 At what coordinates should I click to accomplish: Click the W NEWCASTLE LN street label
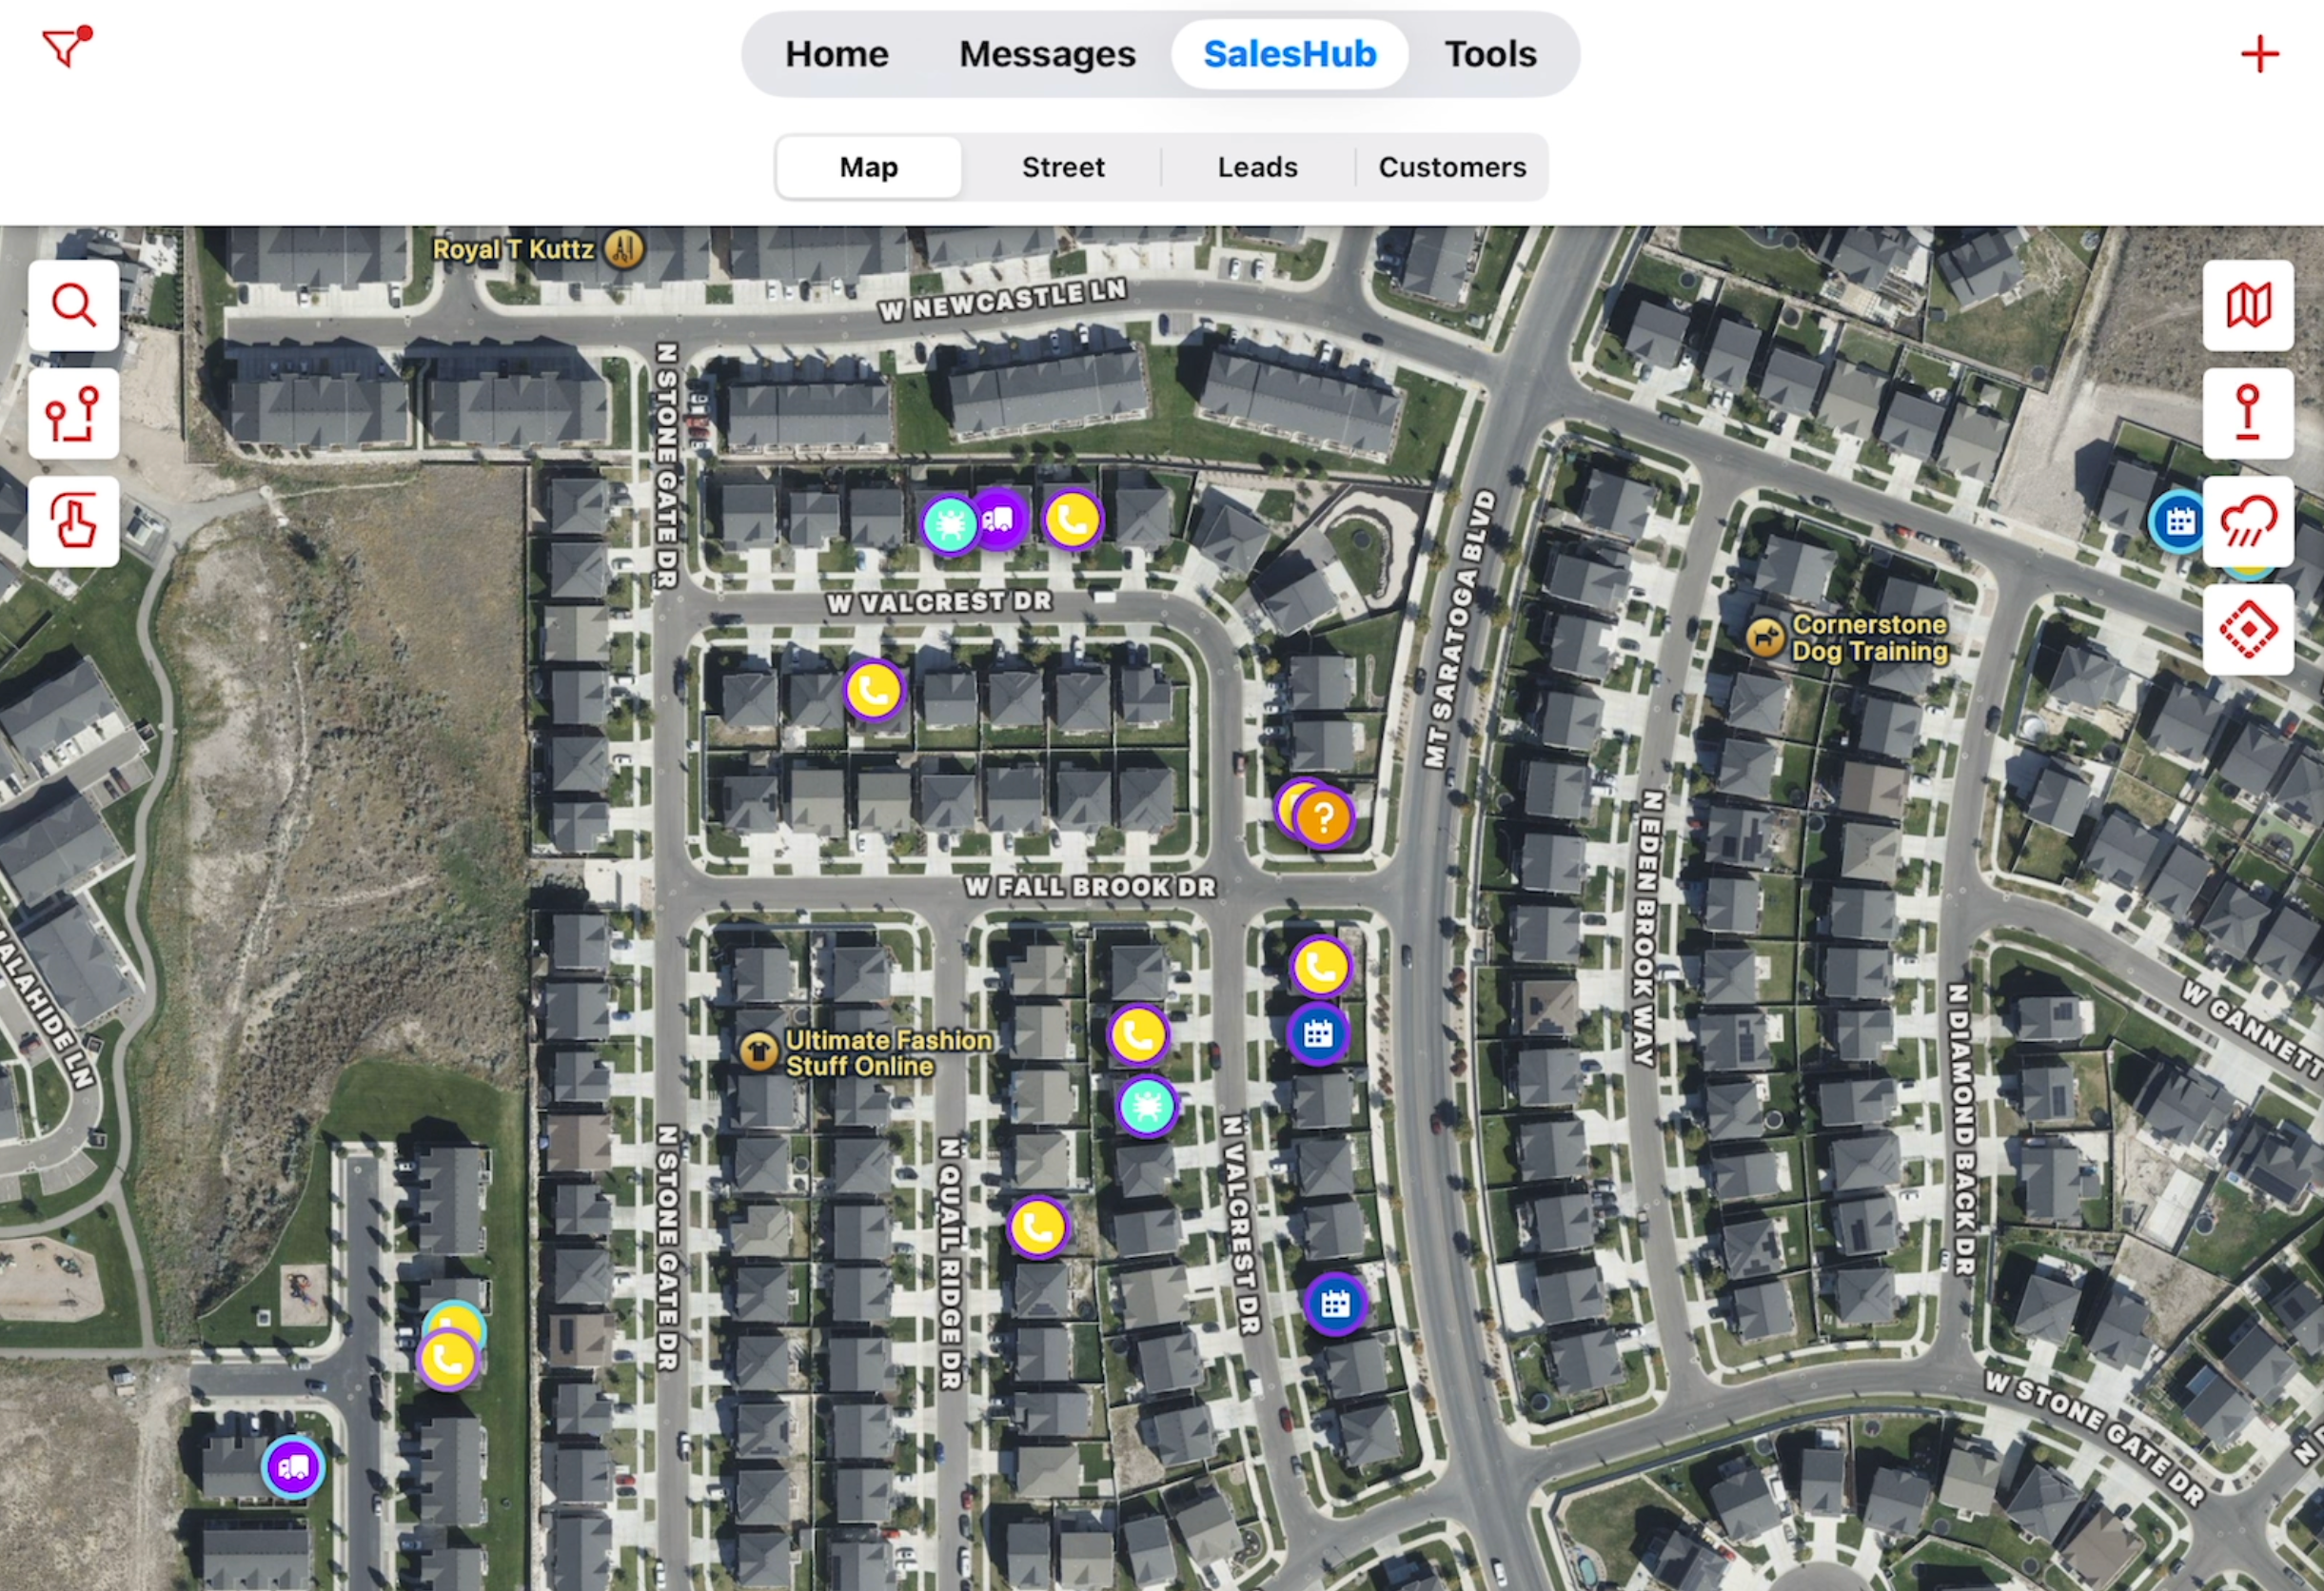(x=1002, y=300)
